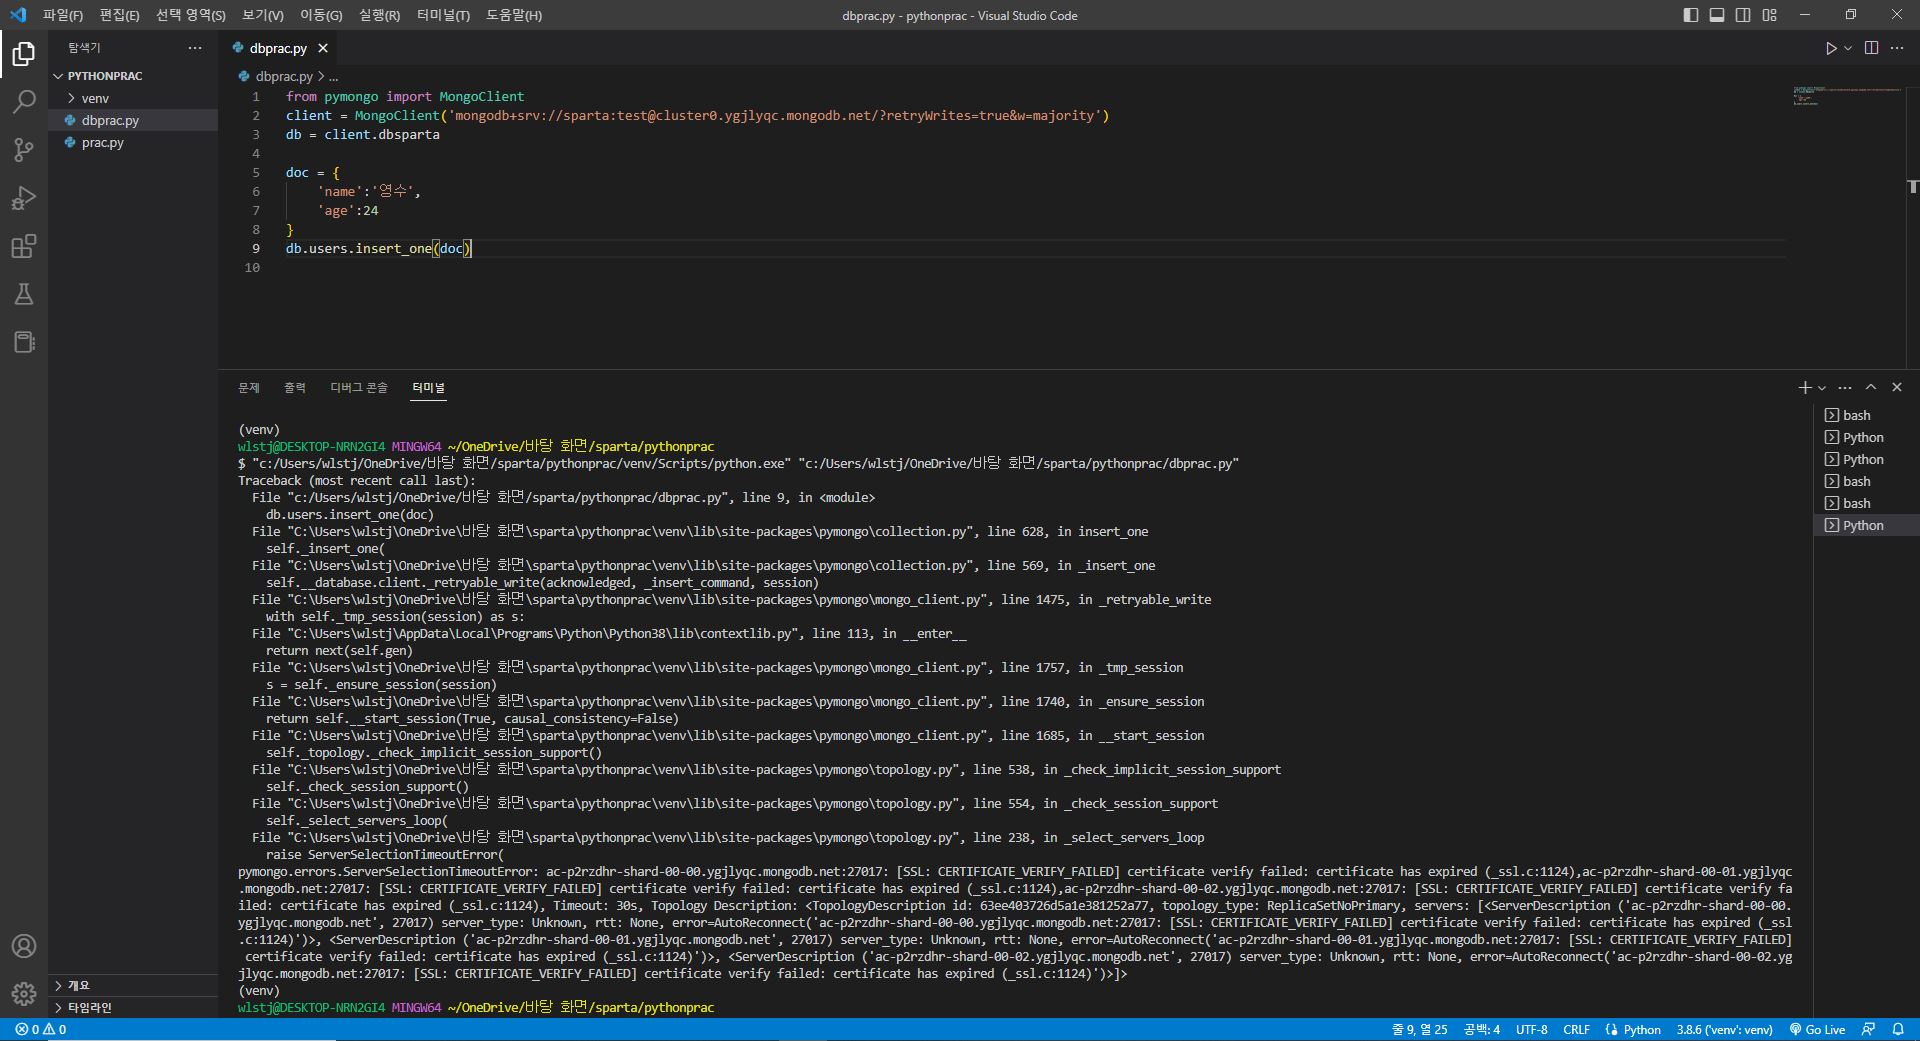The height and width of the screenshot is (1041, 1920).
Task: Expand the venv folder
Action: [x=133, y=98]
